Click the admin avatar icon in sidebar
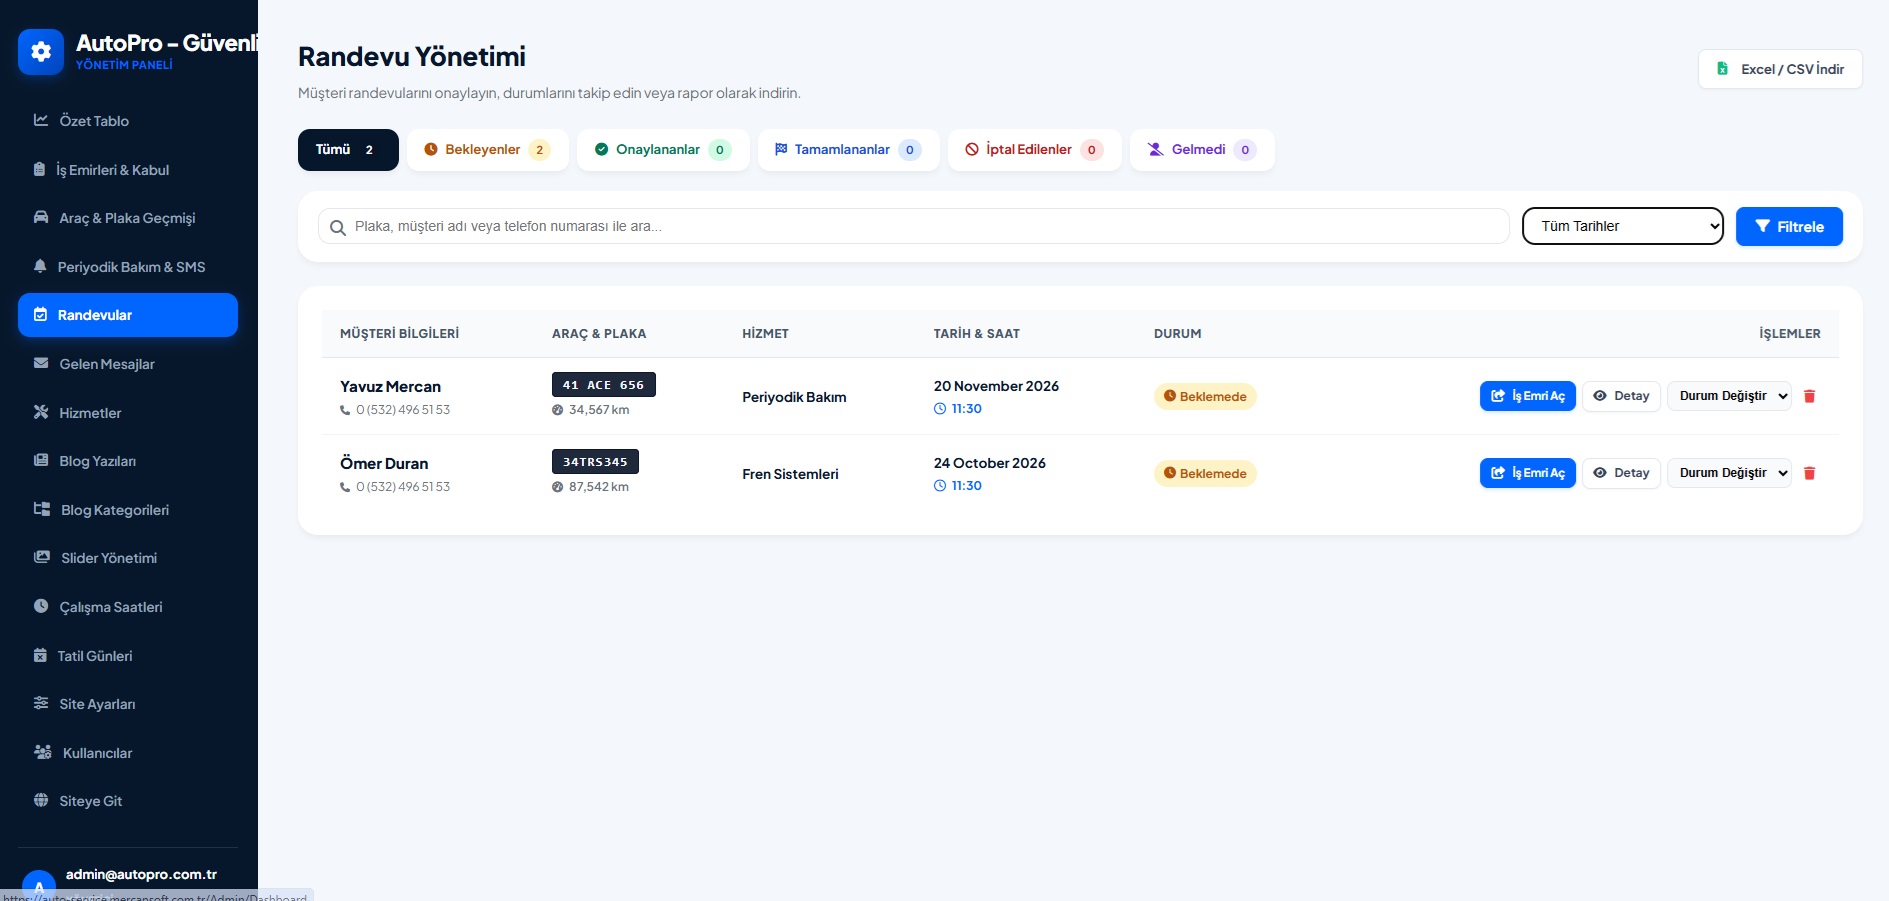 pyautogui.click(x=39, y=885)
